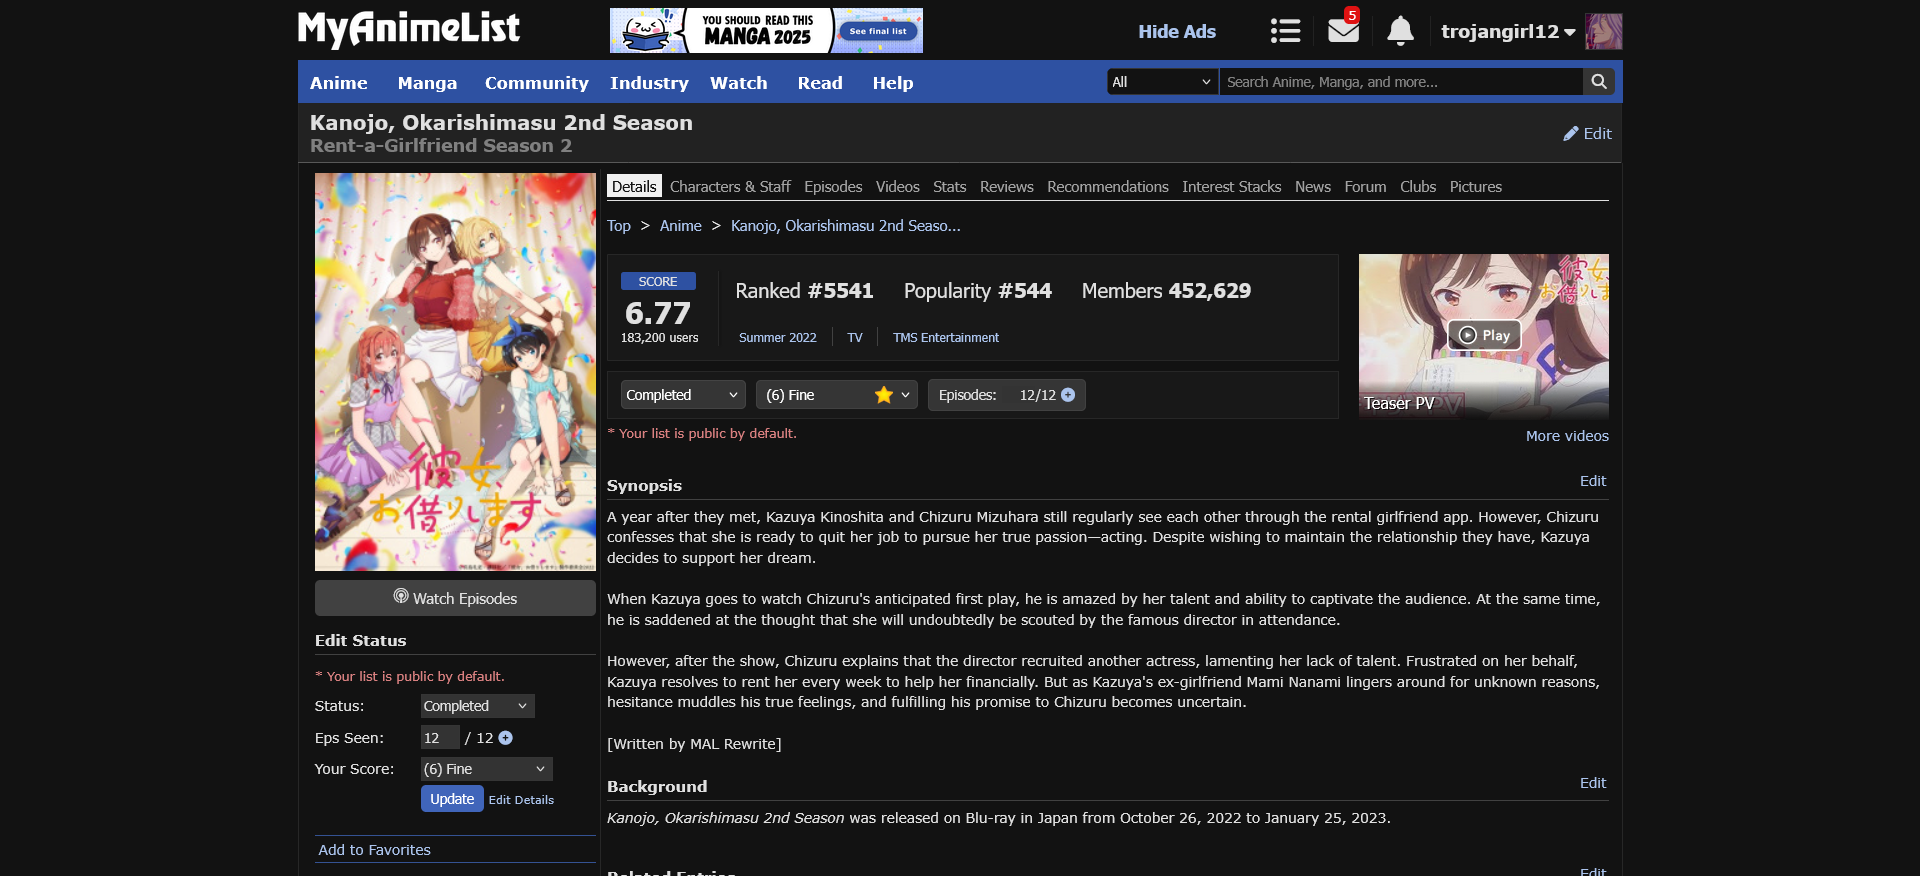
Task: Switch to Stats tab
Action: [949, 187]
